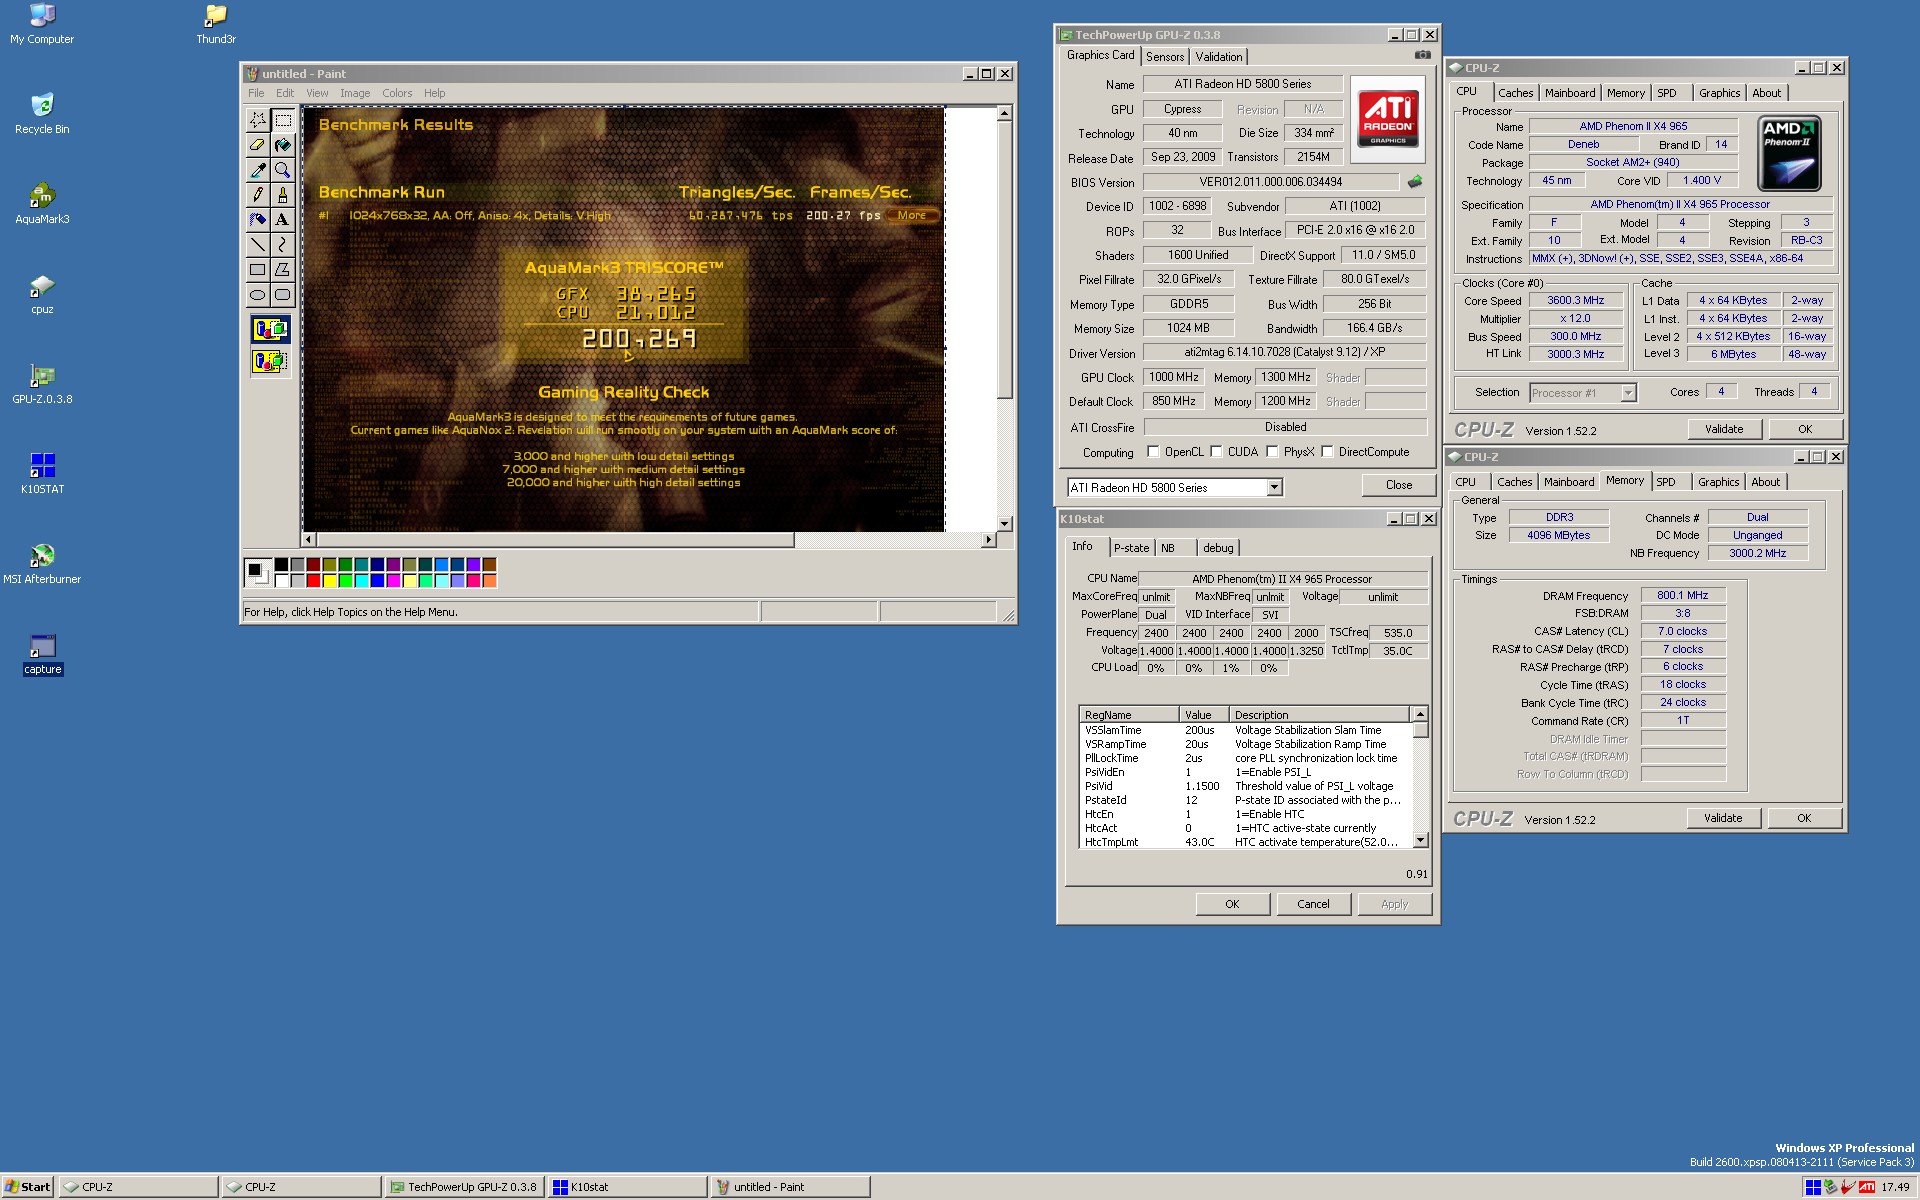Click the Description column header in K10stat
This screenshot has height=1200, width=1920.
pos(1319,715)
